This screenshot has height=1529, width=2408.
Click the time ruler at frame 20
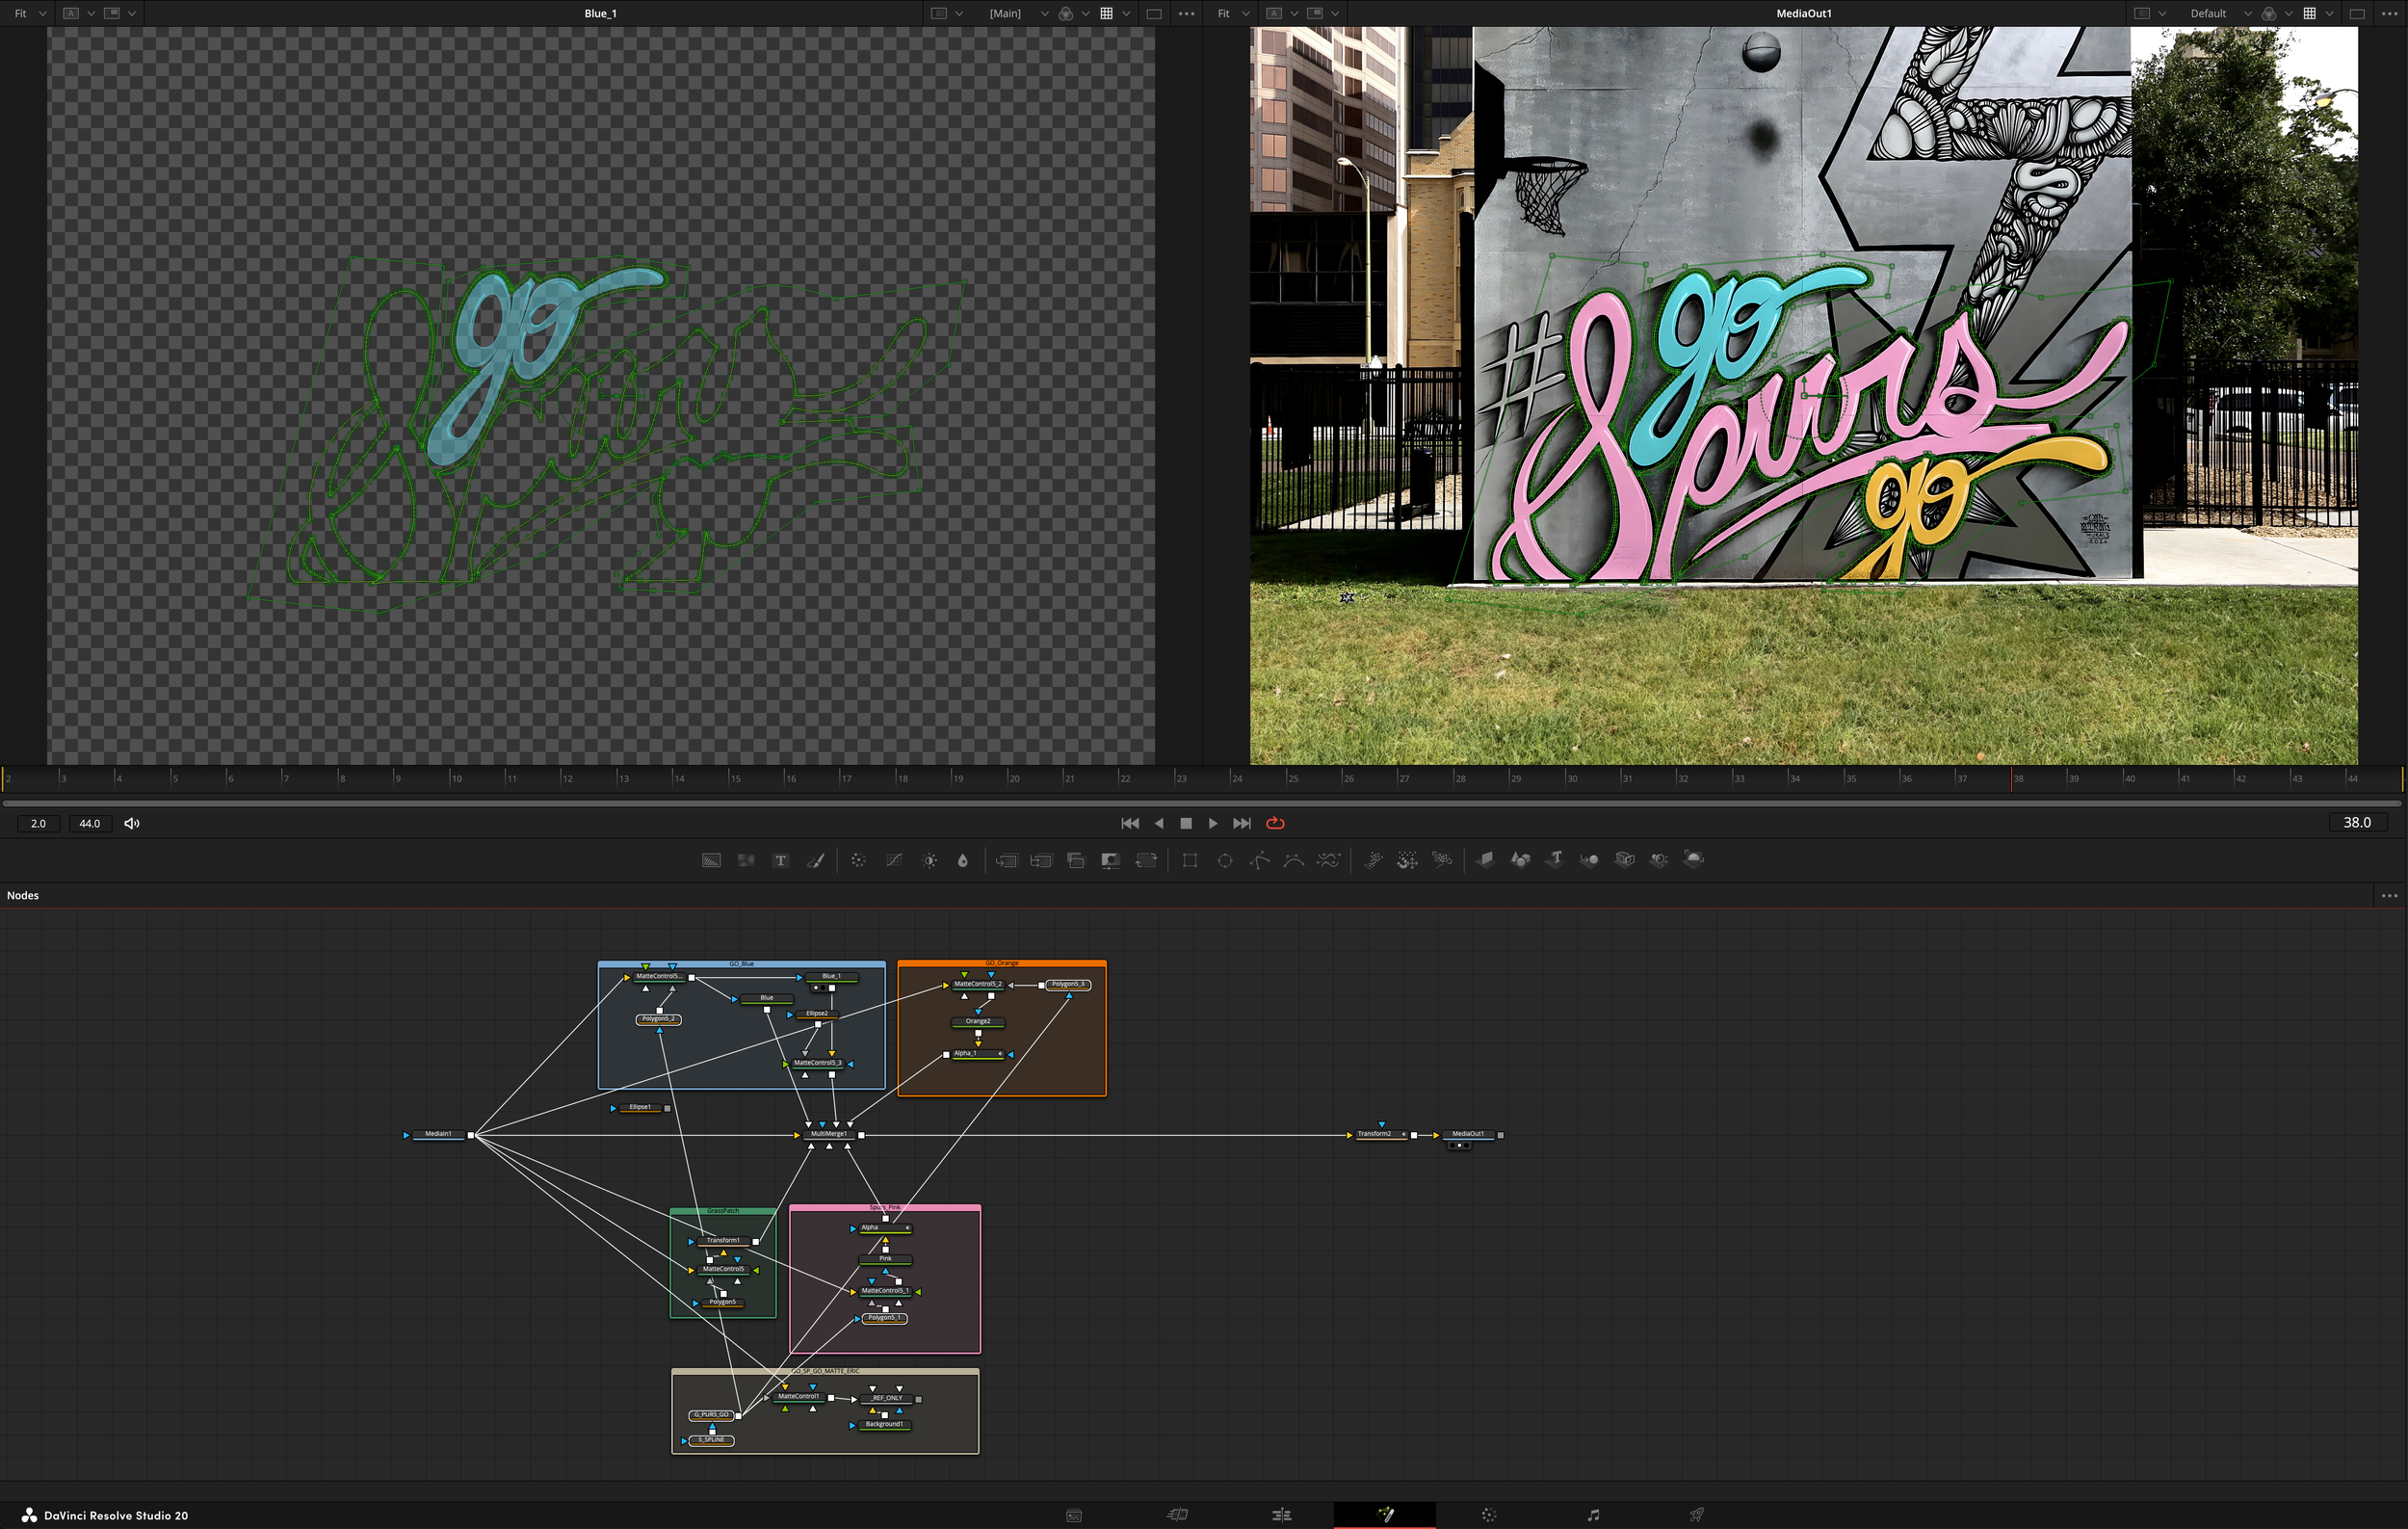tap(1014, 778)
